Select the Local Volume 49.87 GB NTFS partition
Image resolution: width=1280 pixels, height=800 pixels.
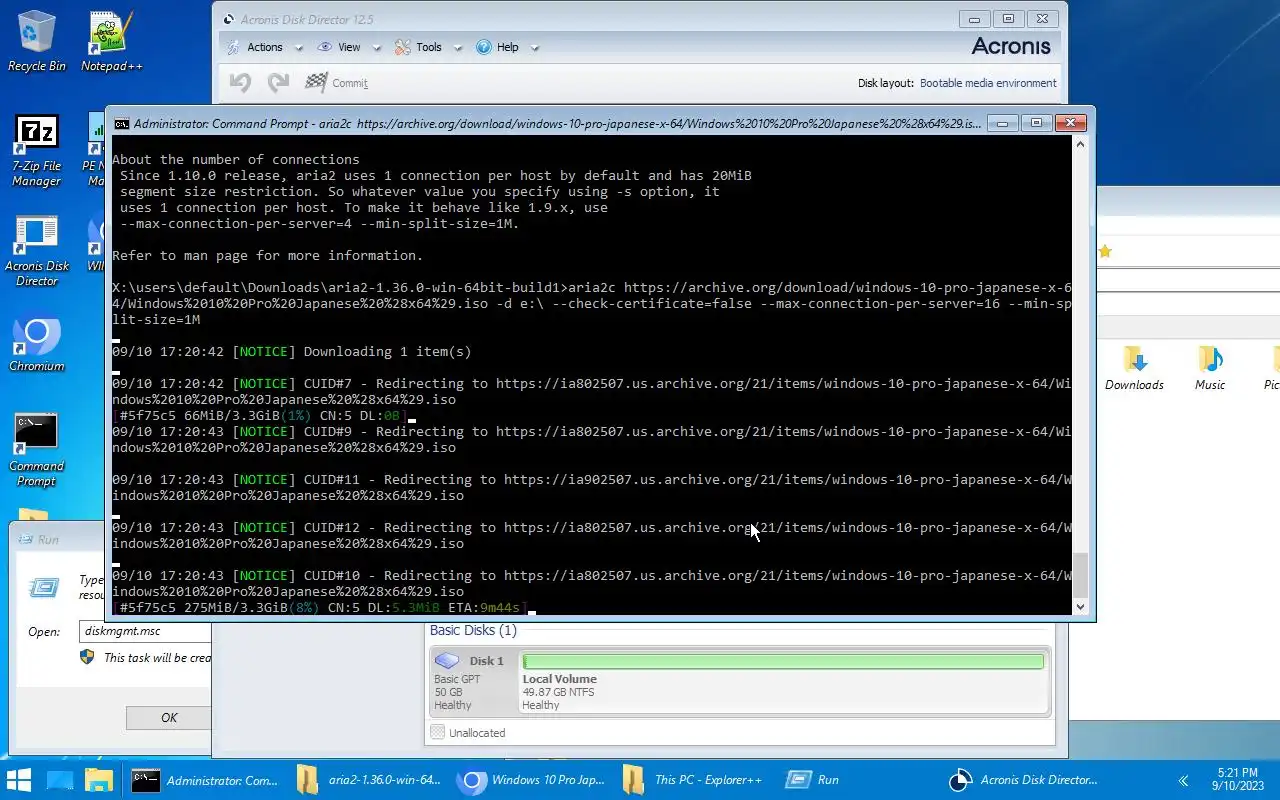(x=783, y=682)
